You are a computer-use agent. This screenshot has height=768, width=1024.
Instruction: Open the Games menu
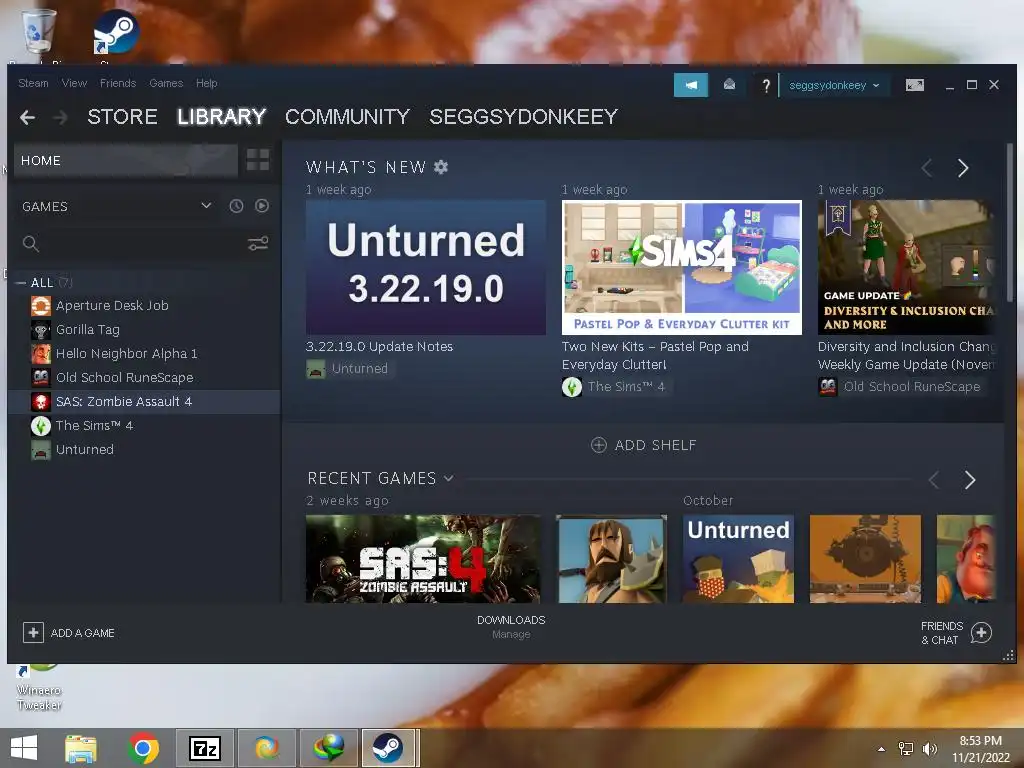[166, 83]
